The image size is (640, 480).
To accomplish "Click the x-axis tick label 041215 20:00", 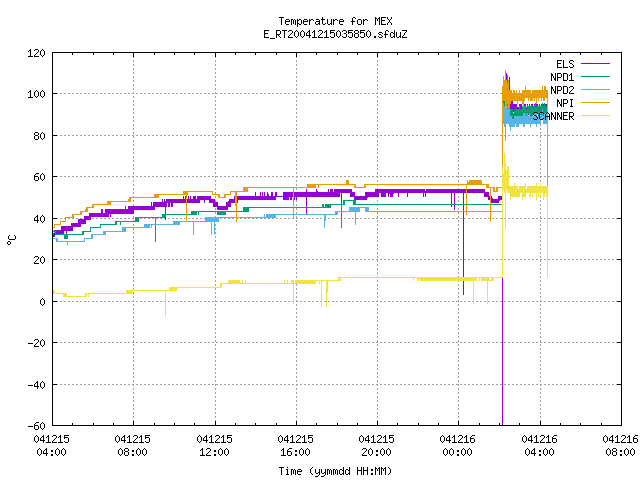I will tap(376, 446).
